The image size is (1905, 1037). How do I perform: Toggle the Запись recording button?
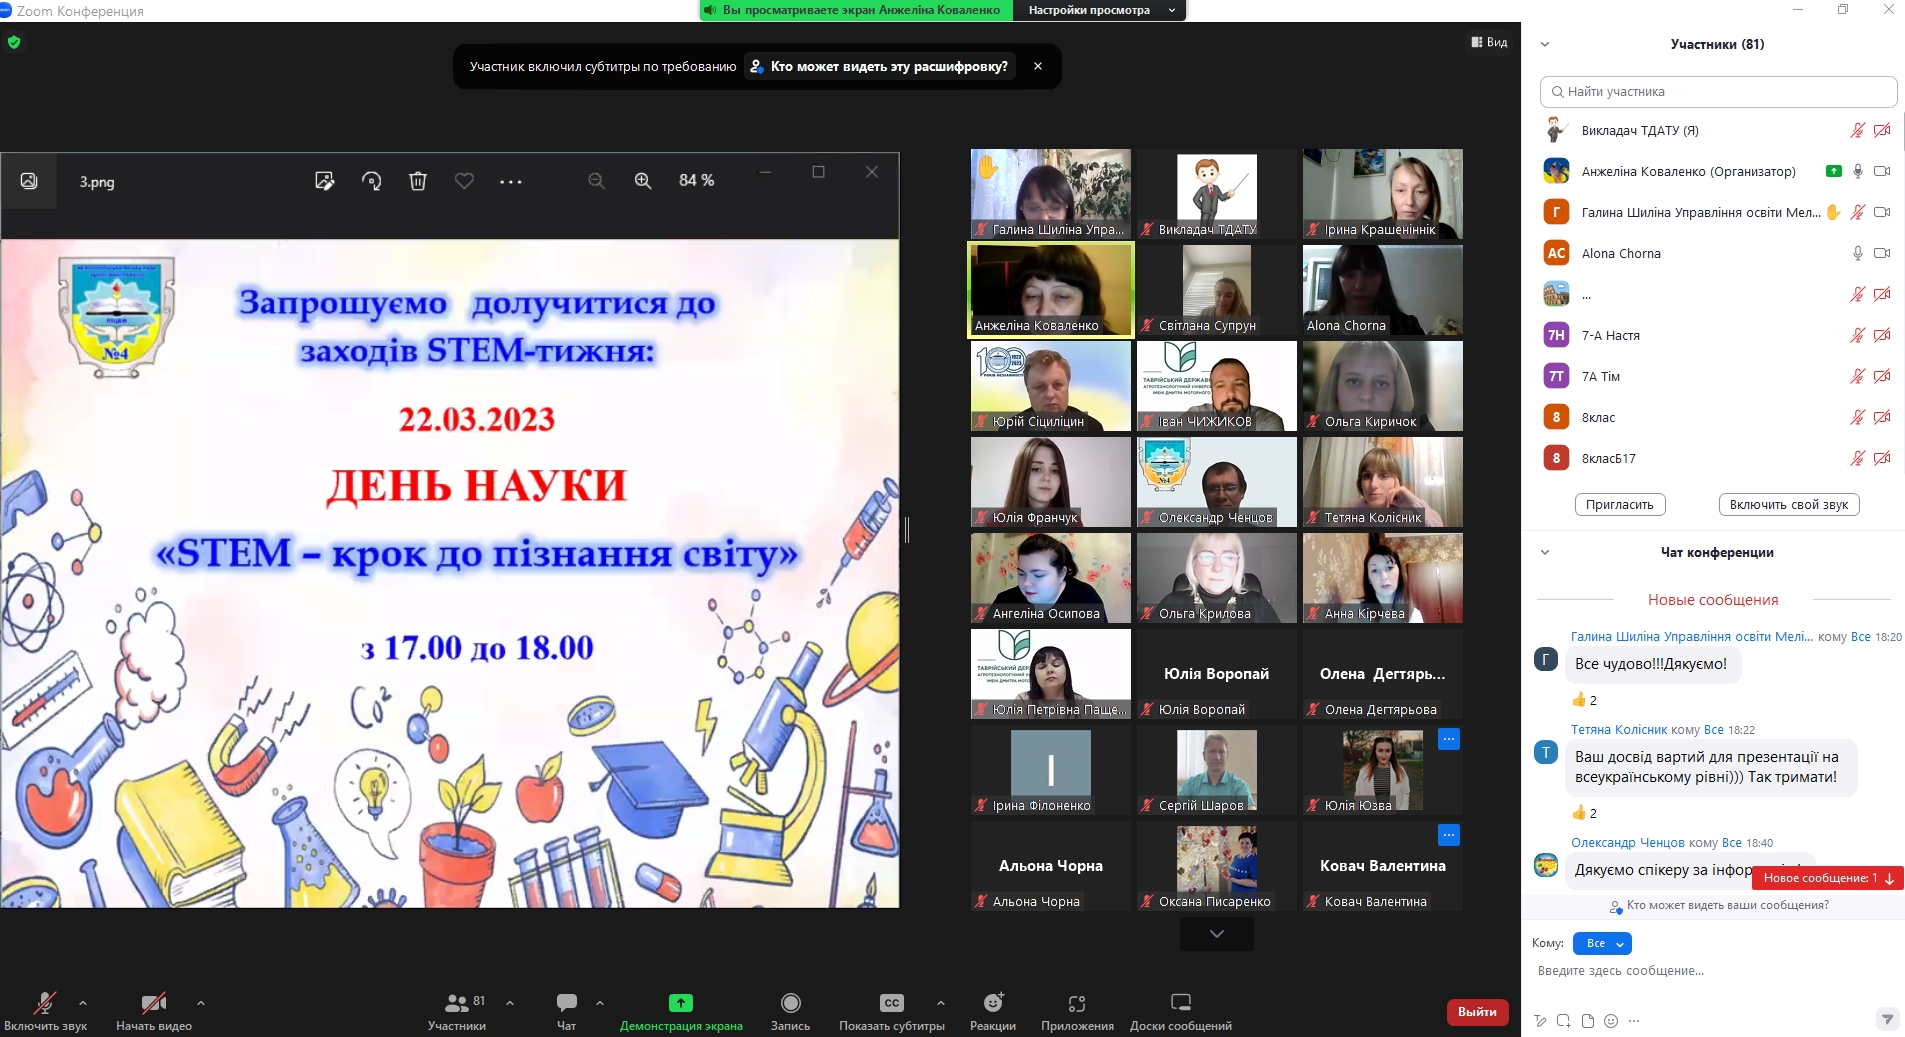790,1011
